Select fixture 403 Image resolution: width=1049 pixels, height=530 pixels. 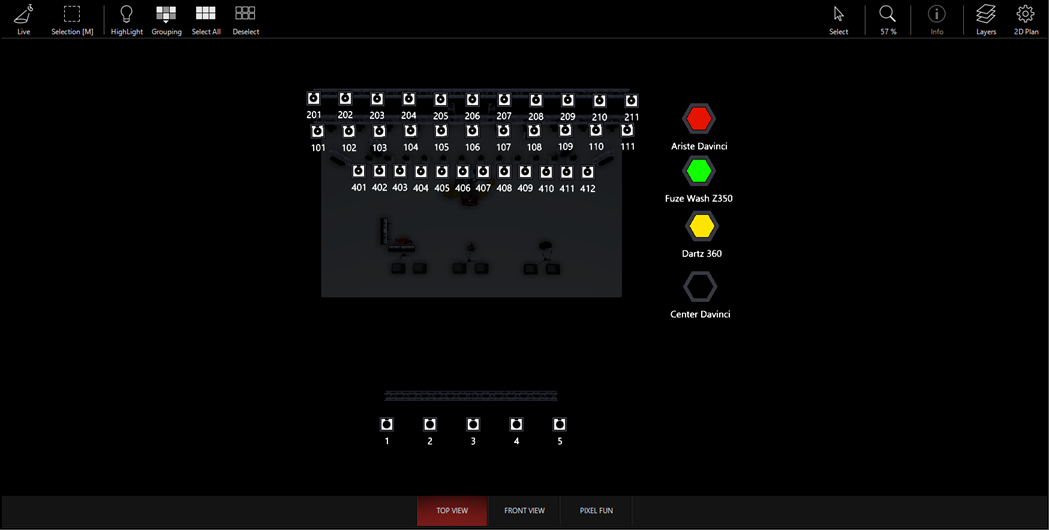coord(400,171)
